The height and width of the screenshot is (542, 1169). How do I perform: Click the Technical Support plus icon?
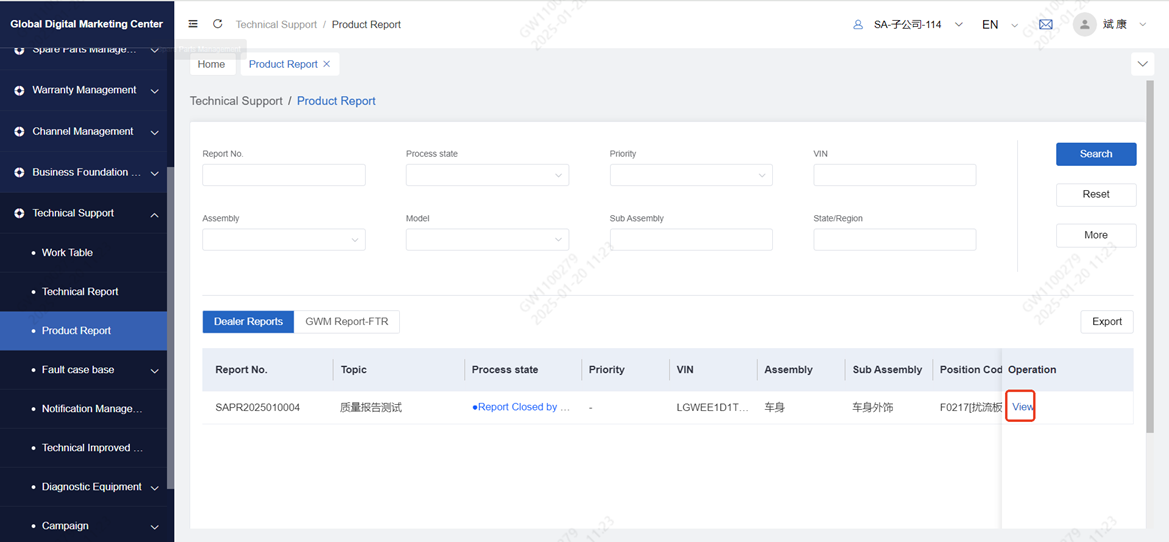(19, 213)
